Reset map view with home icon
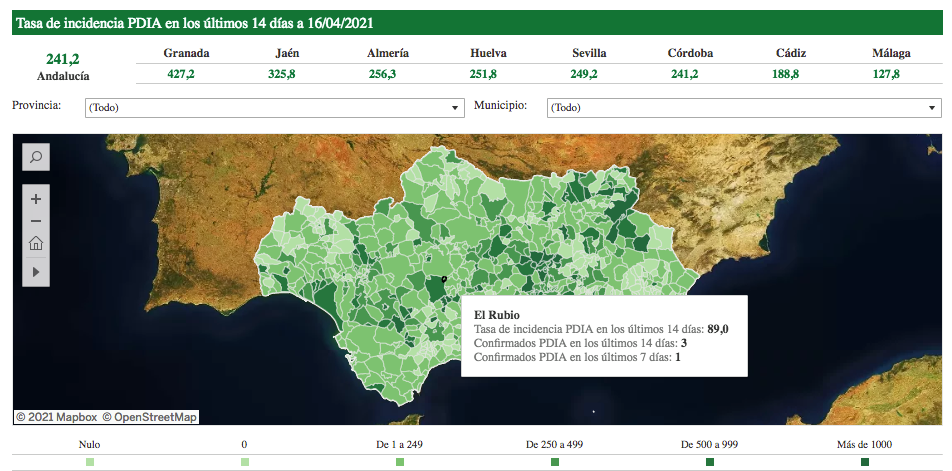Viewport: 952px width, 471px height. 36,244
